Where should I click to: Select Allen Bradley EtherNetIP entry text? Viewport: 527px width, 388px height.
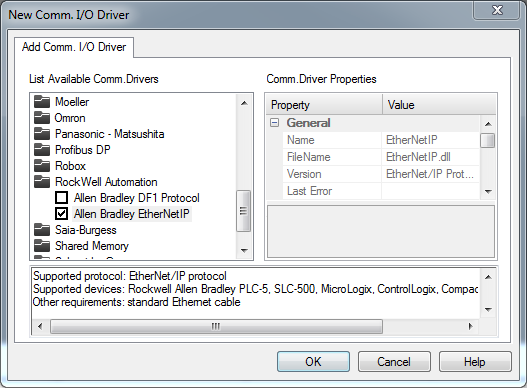(132, 214)
